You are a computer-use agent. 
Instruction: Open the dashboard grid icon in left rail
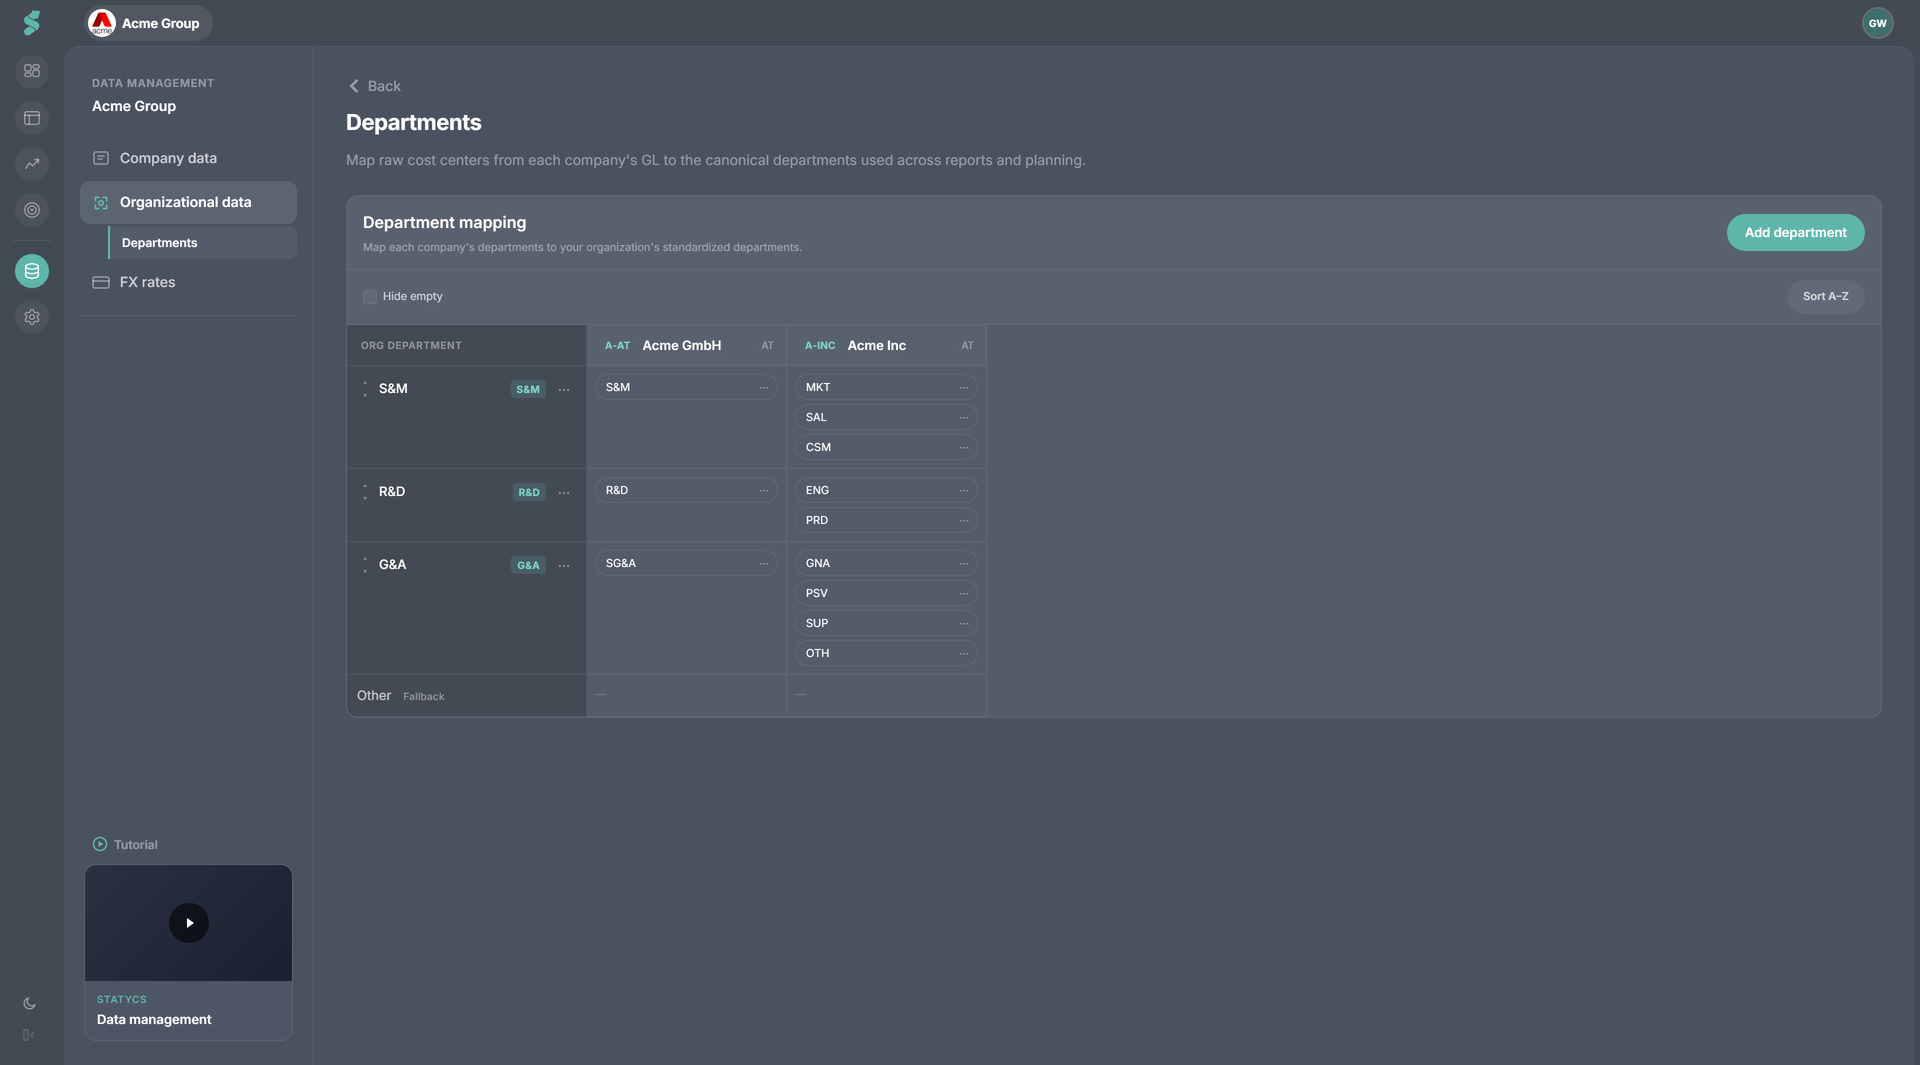(32, 71)
